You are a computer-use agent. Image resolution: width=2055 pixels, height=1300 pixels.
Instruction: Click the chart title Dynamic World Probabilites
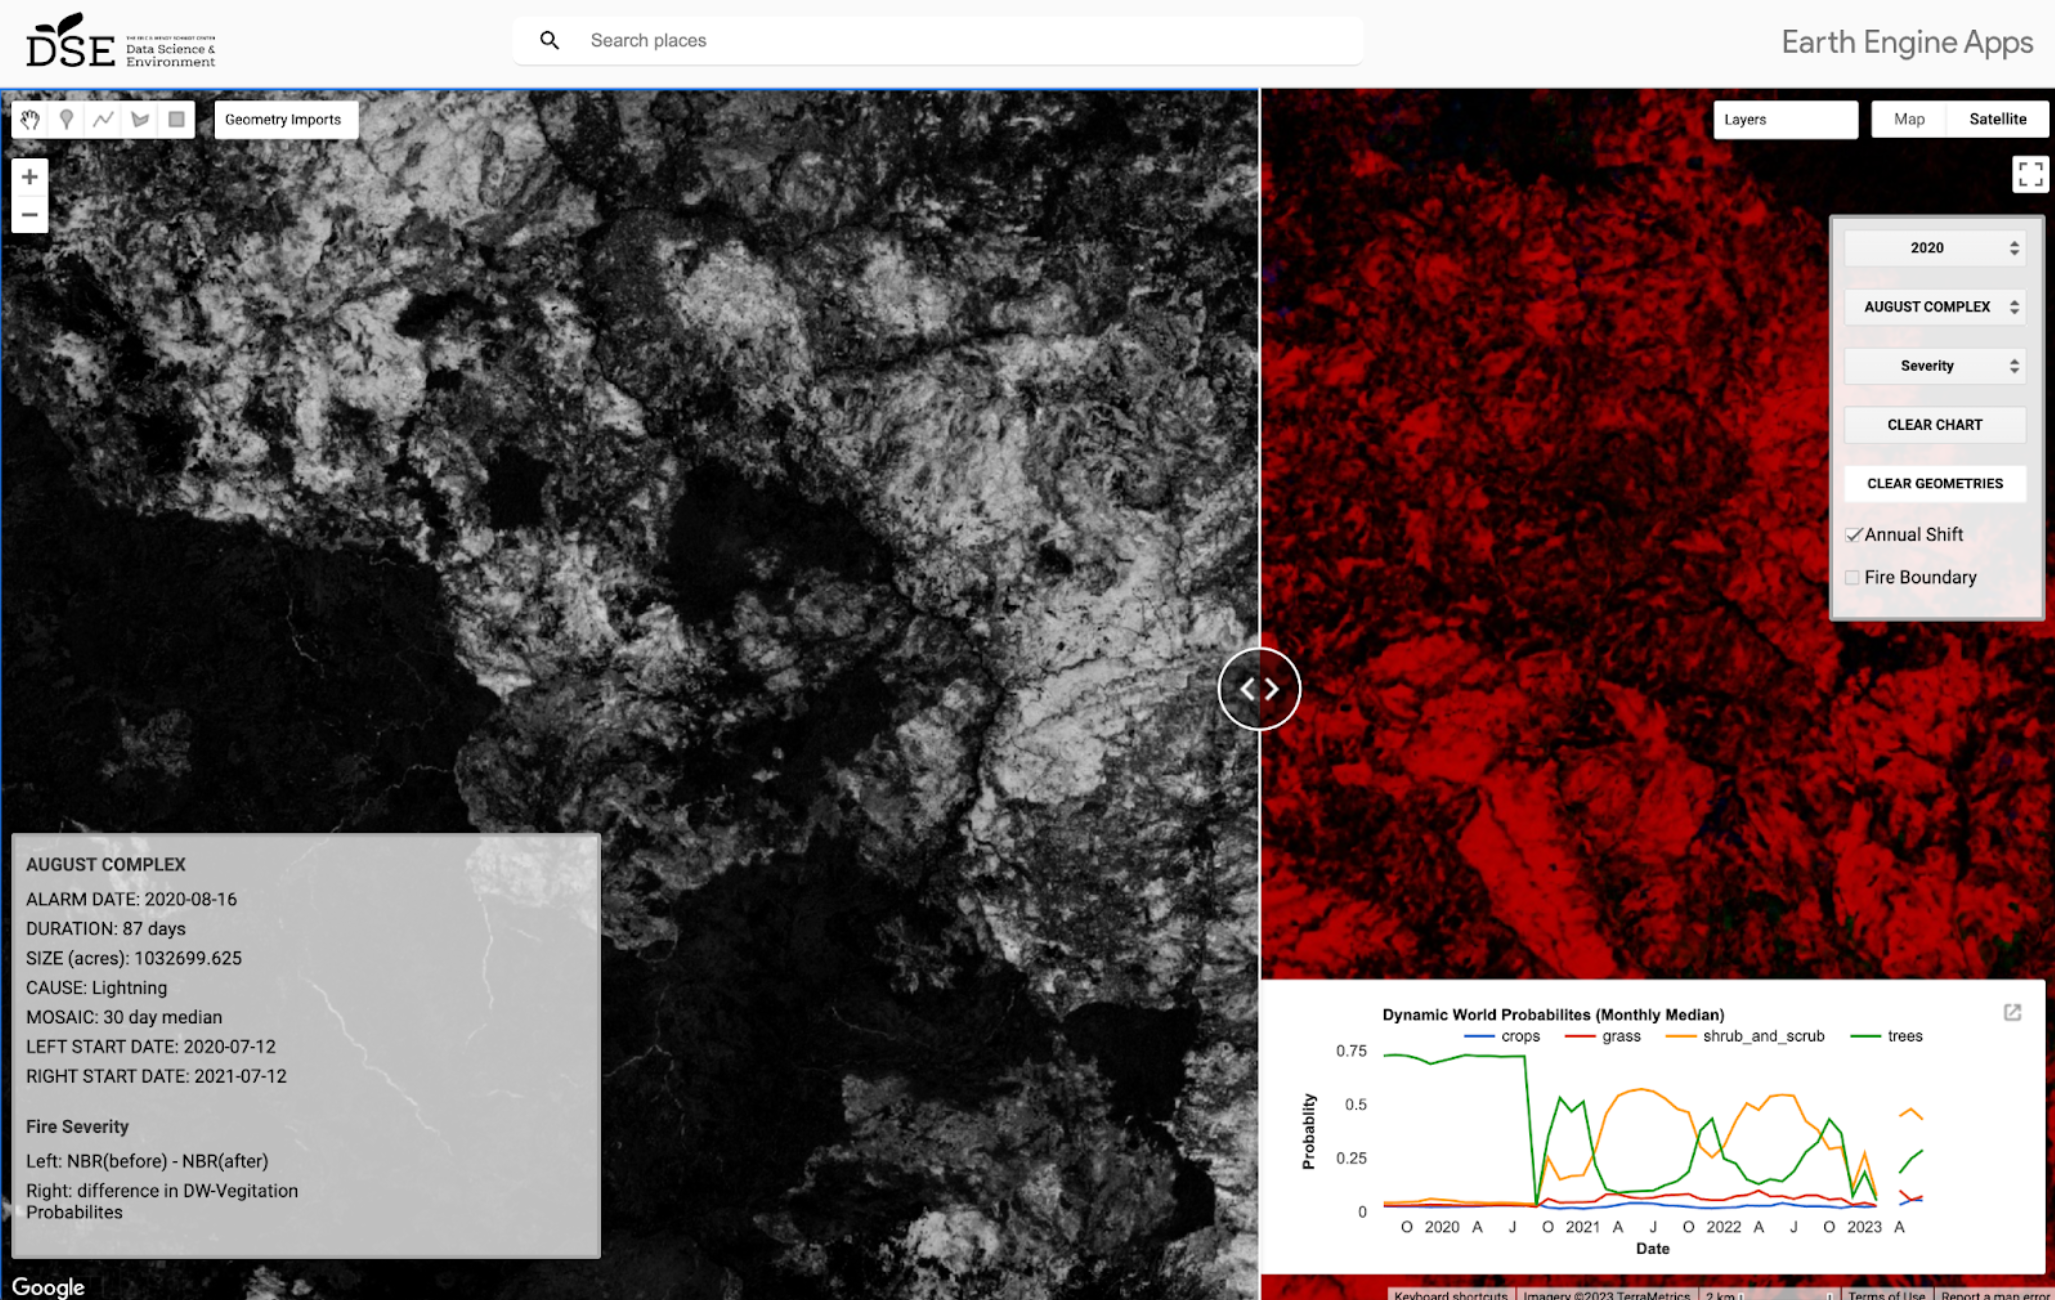[x=1553, y=1014]
